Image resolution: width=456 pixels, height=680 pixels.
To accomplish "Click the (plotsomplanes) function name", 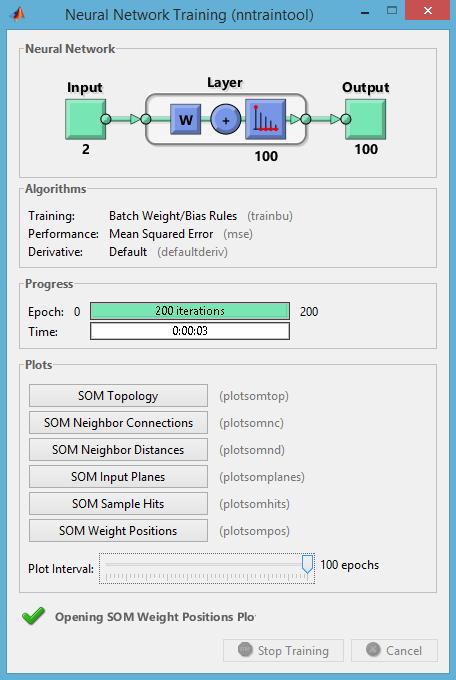I will (x=262, y=477).
